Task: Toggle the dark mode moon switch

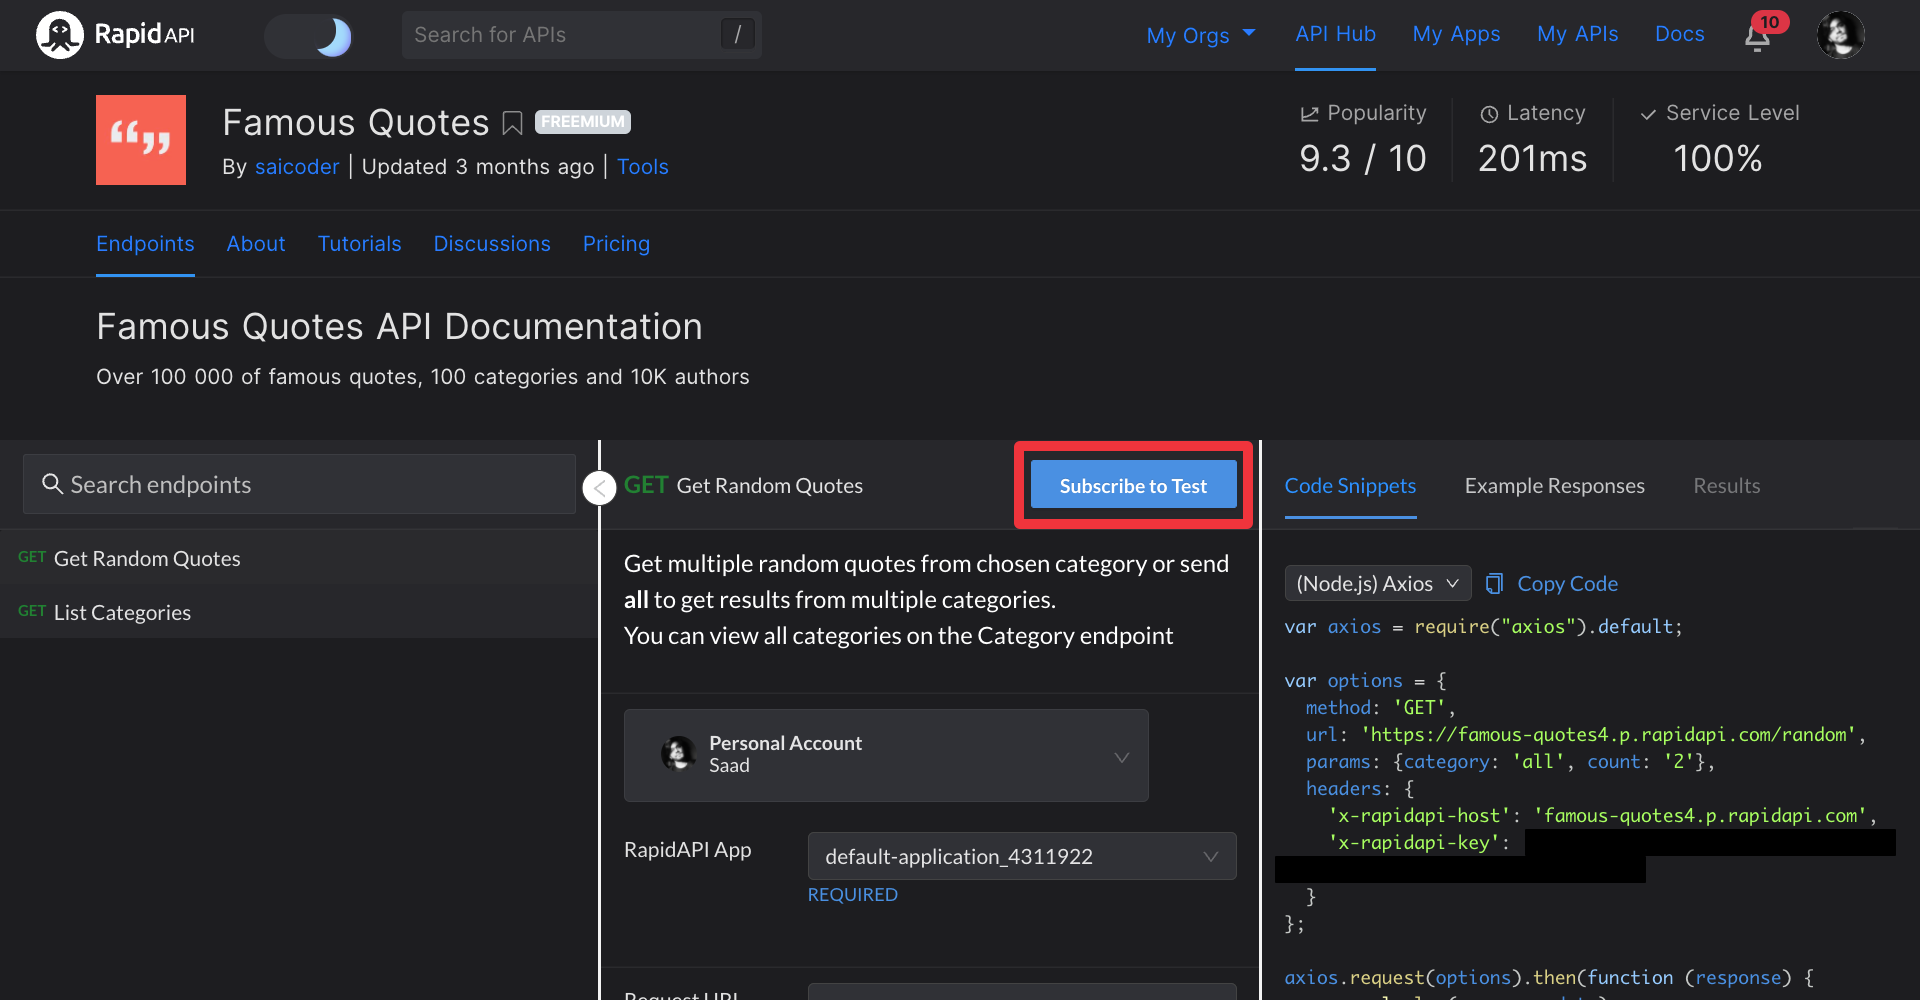Action: [x=309, y=36]
